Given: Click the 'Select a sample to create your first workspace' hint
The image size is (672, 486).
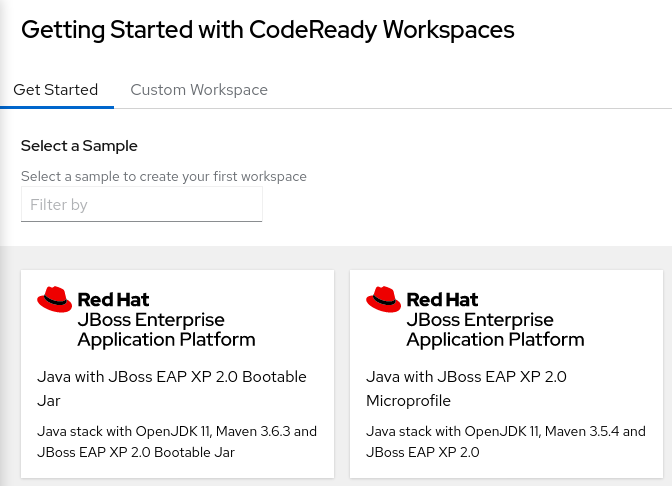Looking at the screenshot, I should pos(164,176).
